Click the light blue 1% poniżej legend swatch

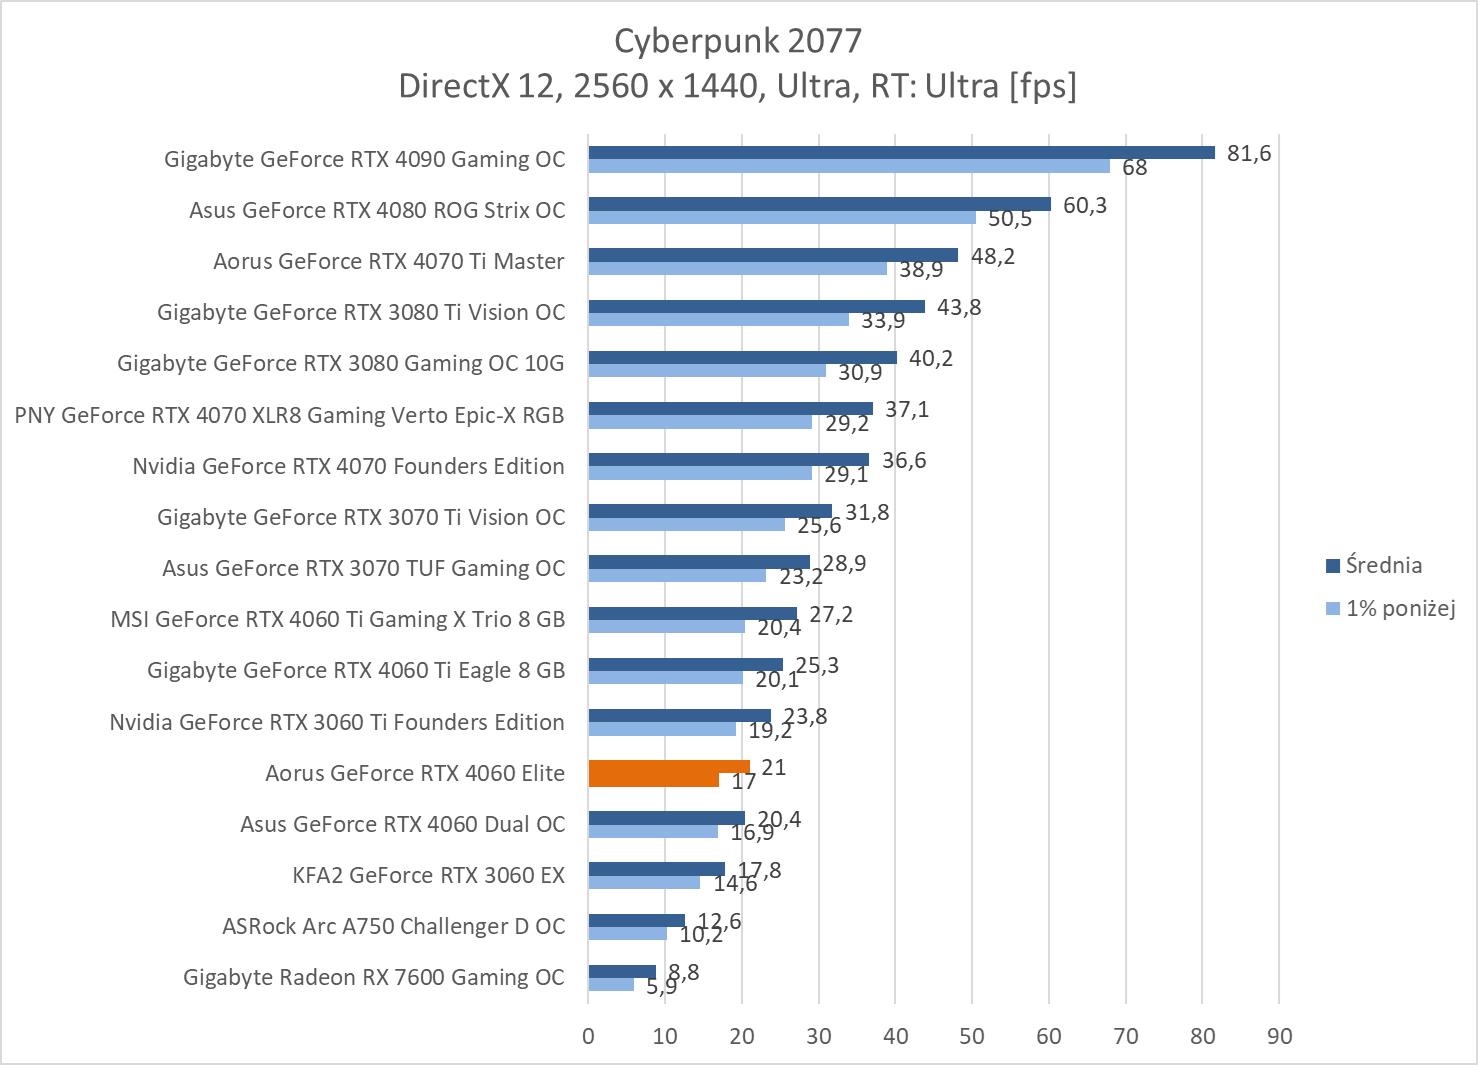tap(1332, 608)
